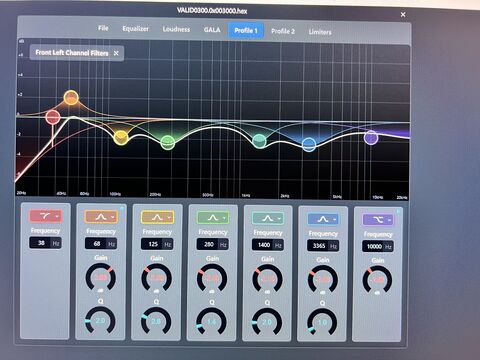This screenshot has width=480, height=360.
Task: Open the purple shelf filter type dropdown
Action: click(x=378, y=220)
